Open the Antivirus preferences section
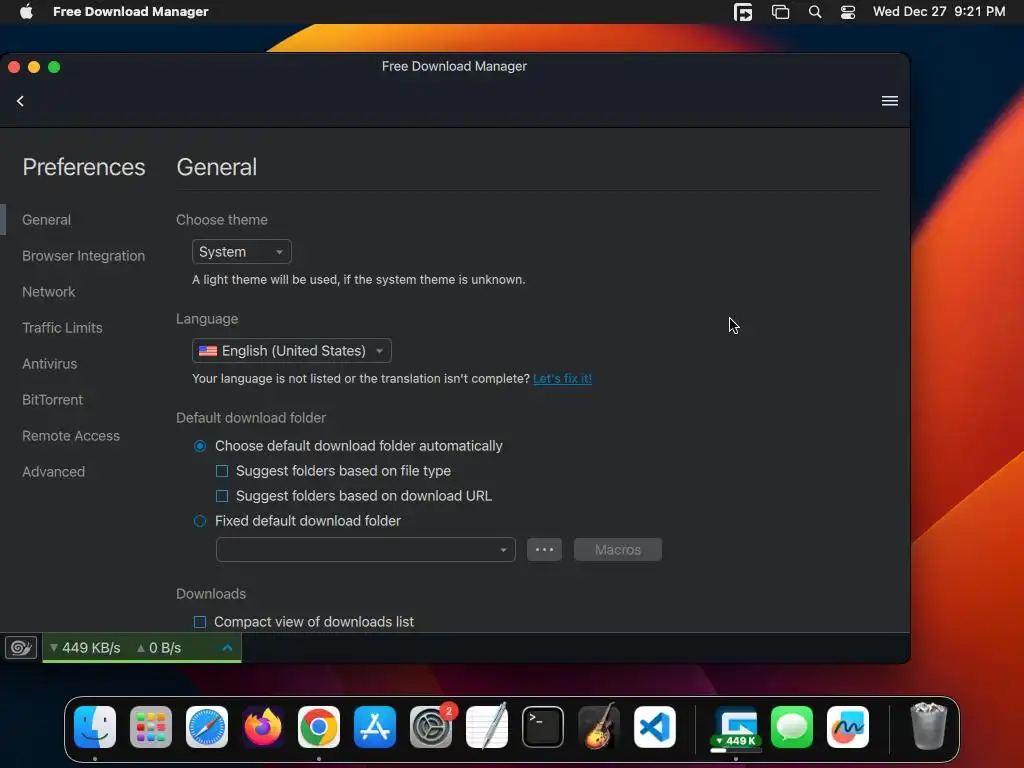This screenshot has width=1024, height=768. (50, 364)
